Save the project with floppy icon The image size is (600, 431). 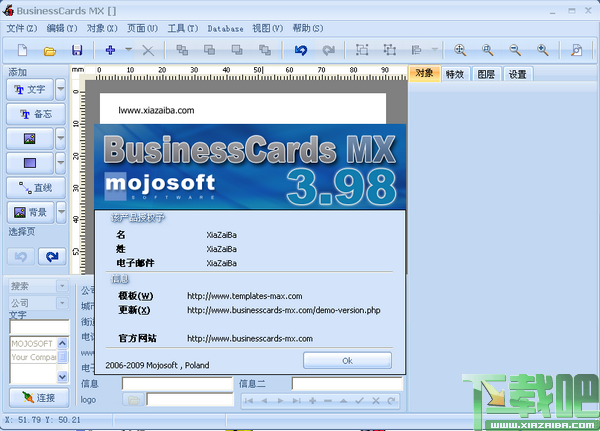tap(77, 50)
